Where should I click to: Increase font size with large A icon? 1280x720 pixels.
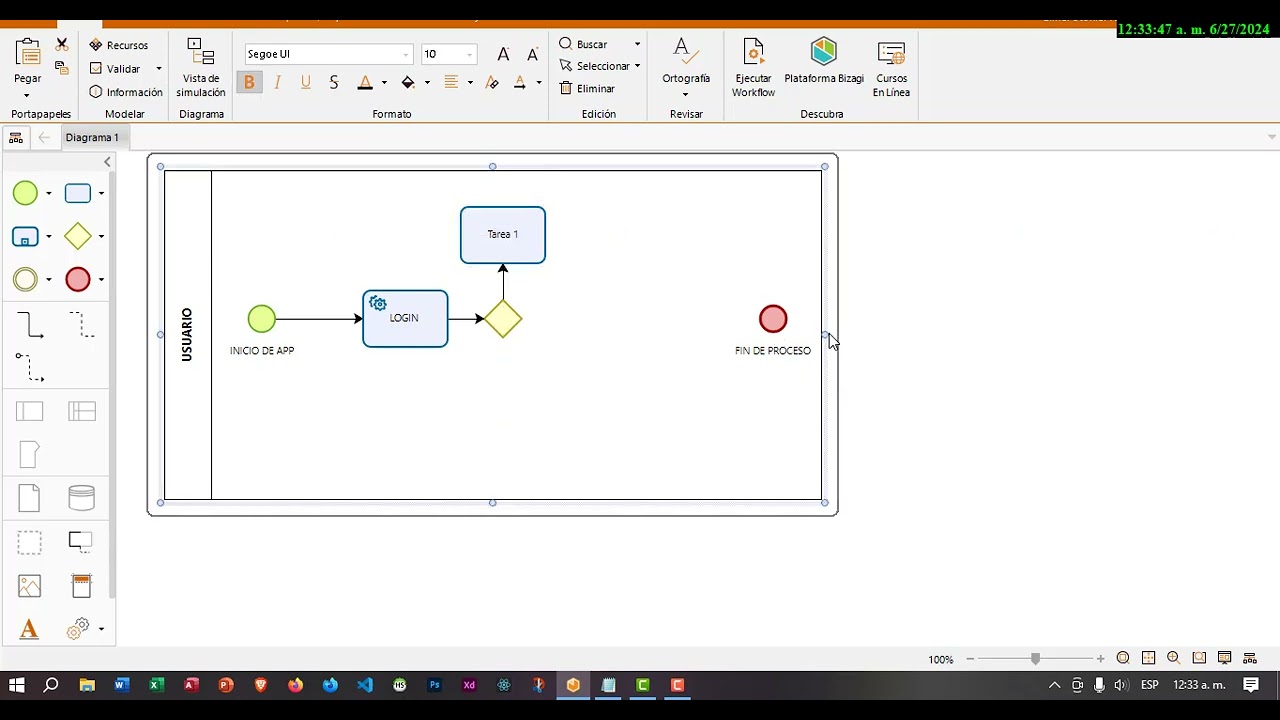[x=504, y=54]
